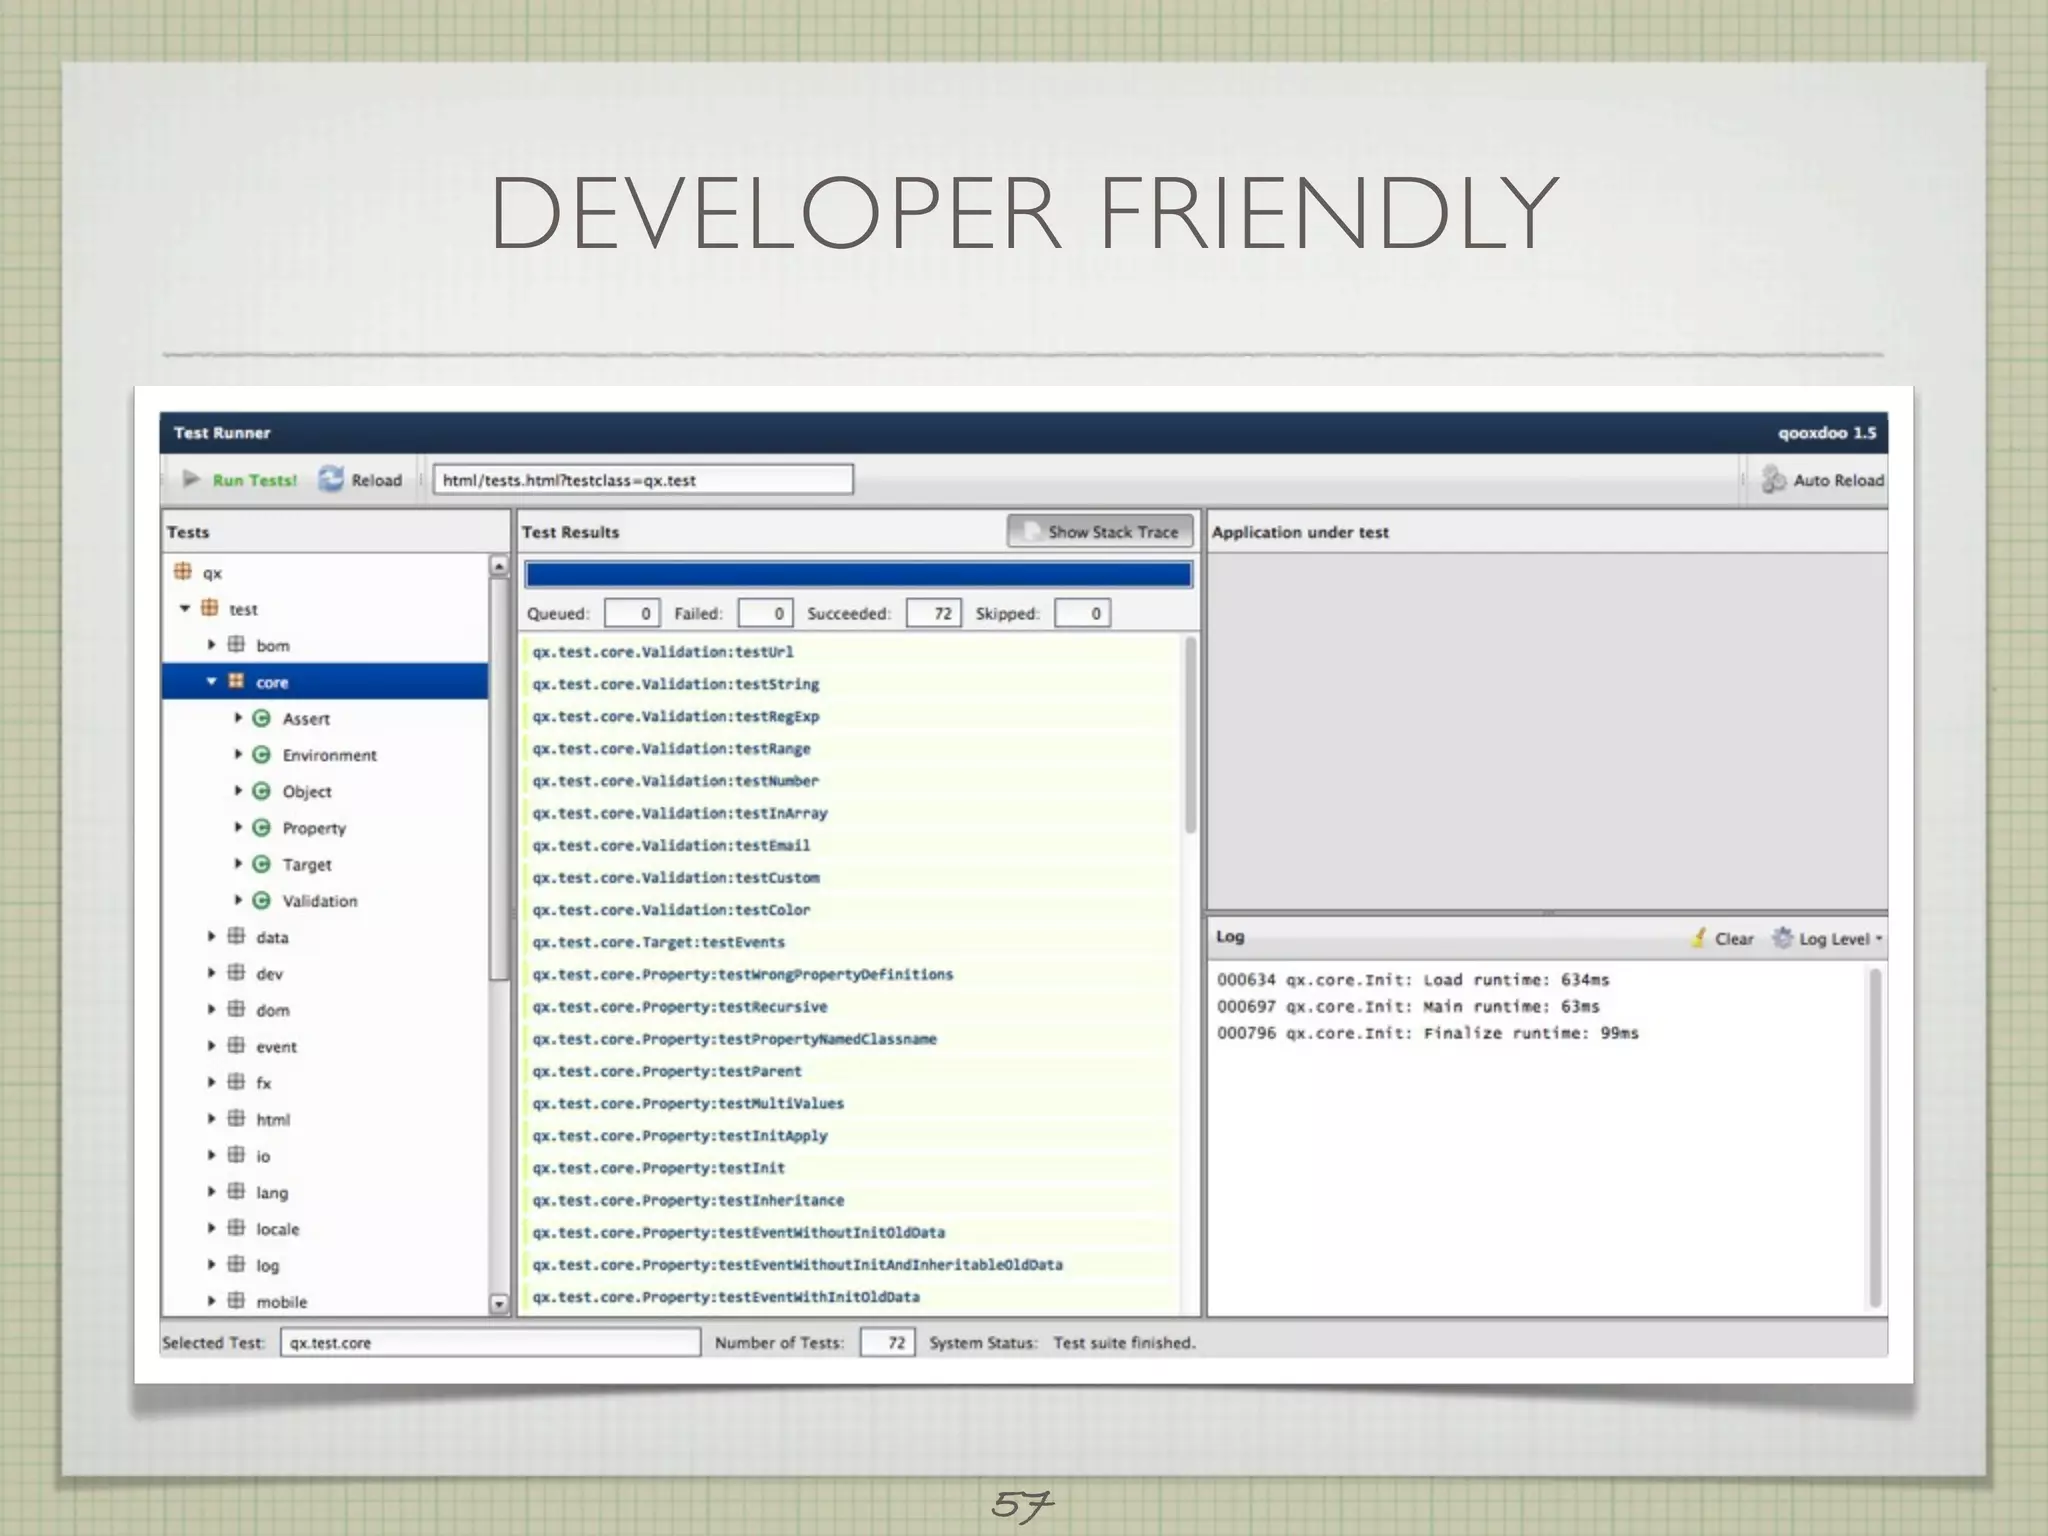2048x1536 pixels.
Task: Click the Reload refresh icon
Action: click(x=331, y=479)
